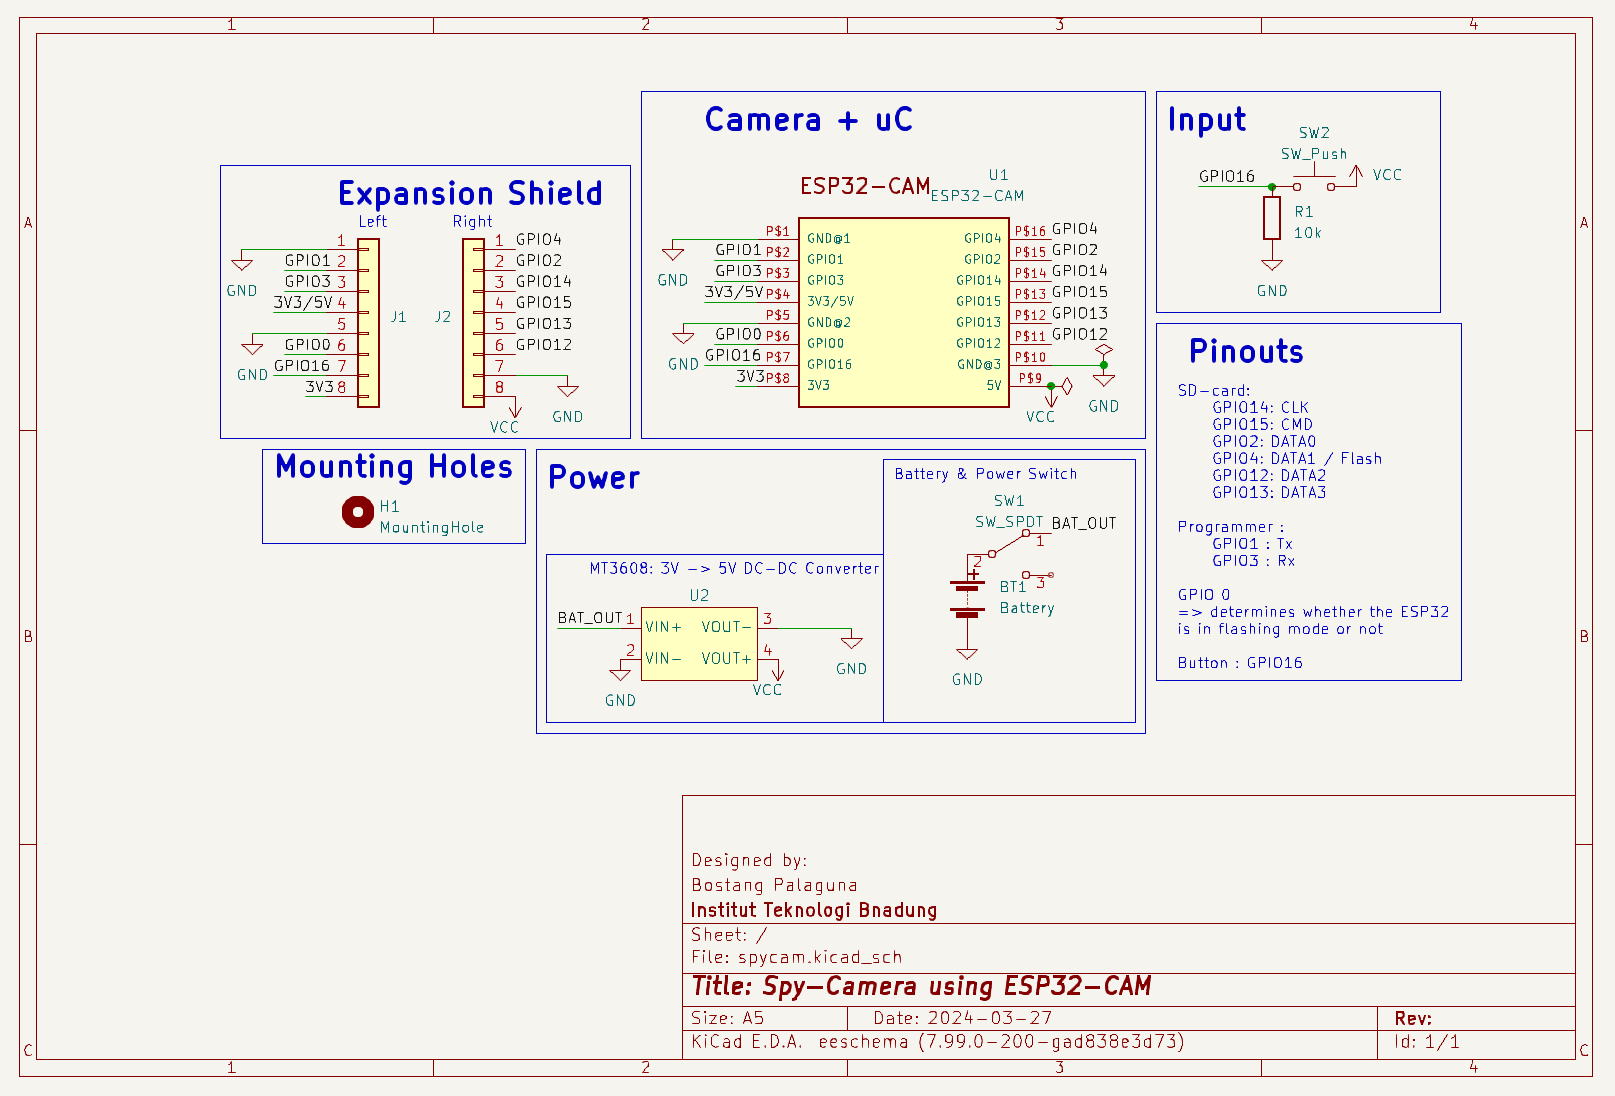The image size is (1615, 1096).
Task: Select the U2 MT3608 converter block
Action: pyautogui.click(x=699, y=644)
